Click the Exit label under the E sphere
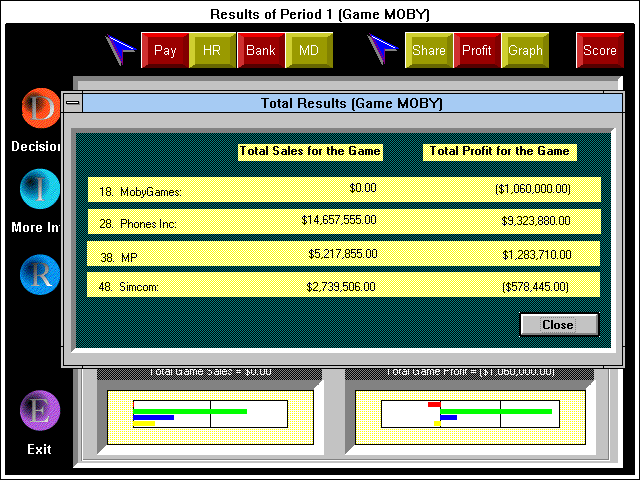The image size is (640, 480). pos(39,449)
